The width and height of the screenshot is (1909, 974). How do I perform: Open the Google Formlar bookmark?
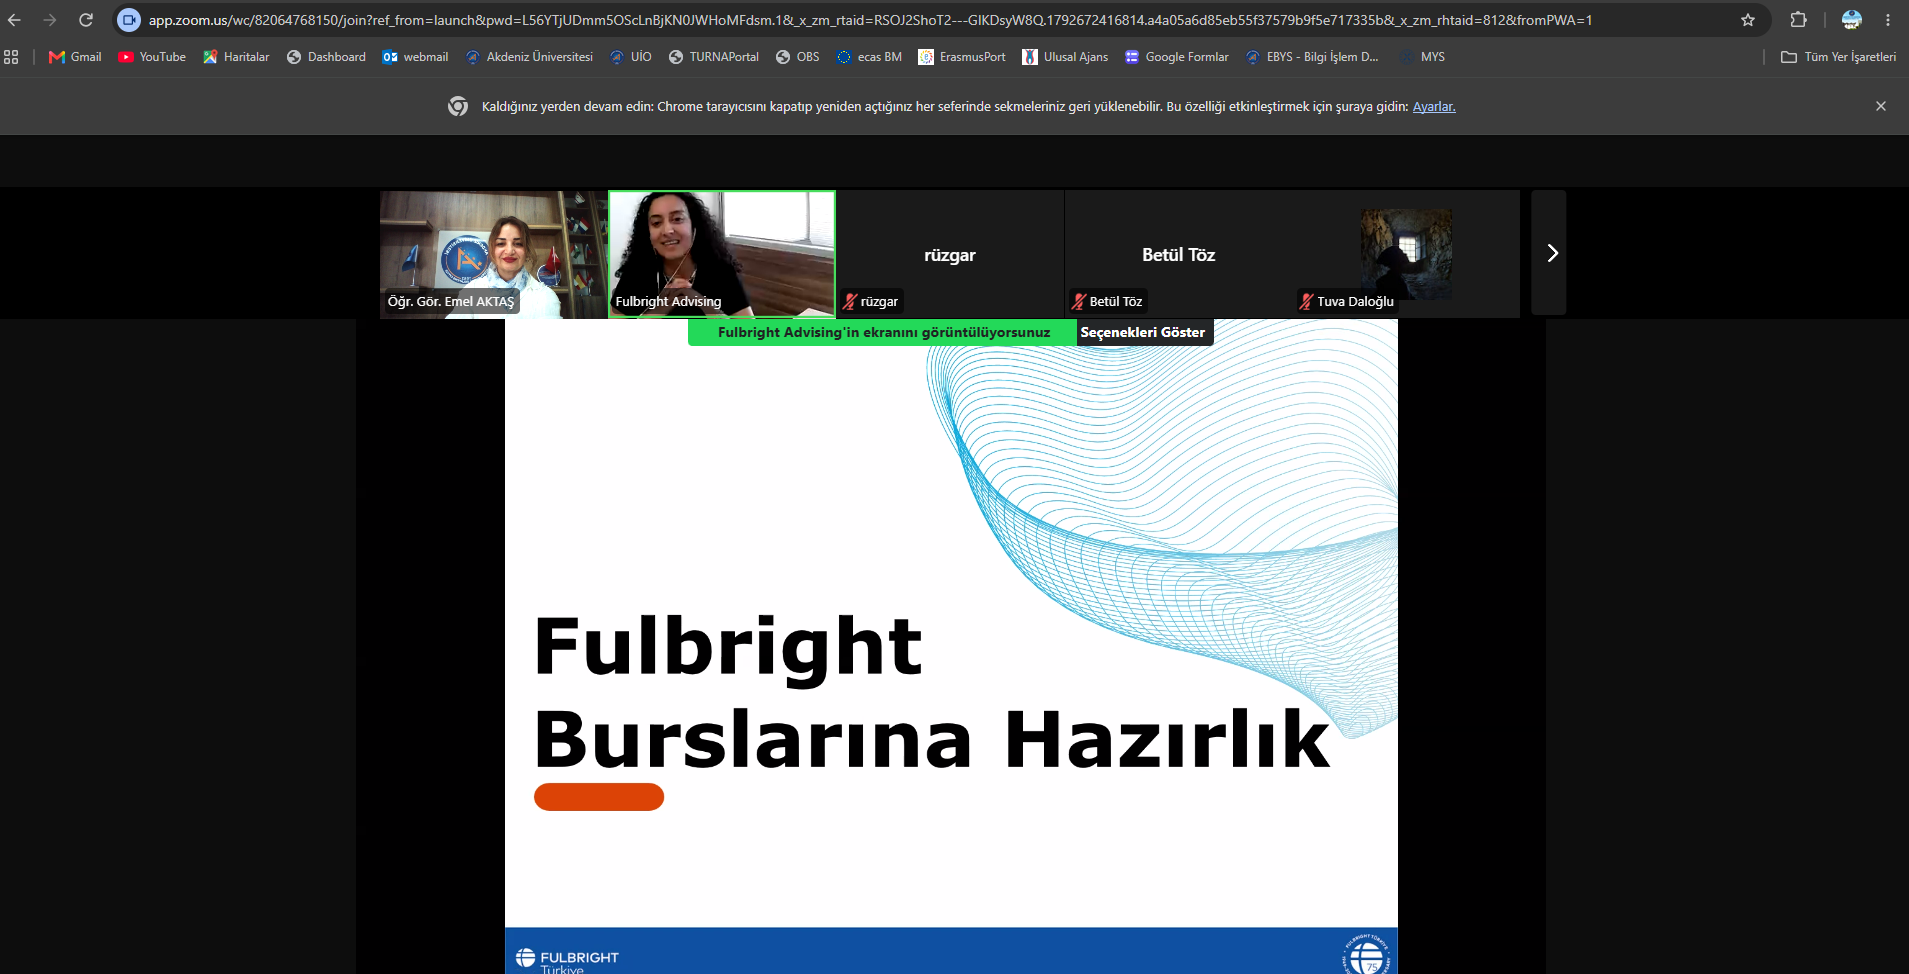pos(1177,57)
